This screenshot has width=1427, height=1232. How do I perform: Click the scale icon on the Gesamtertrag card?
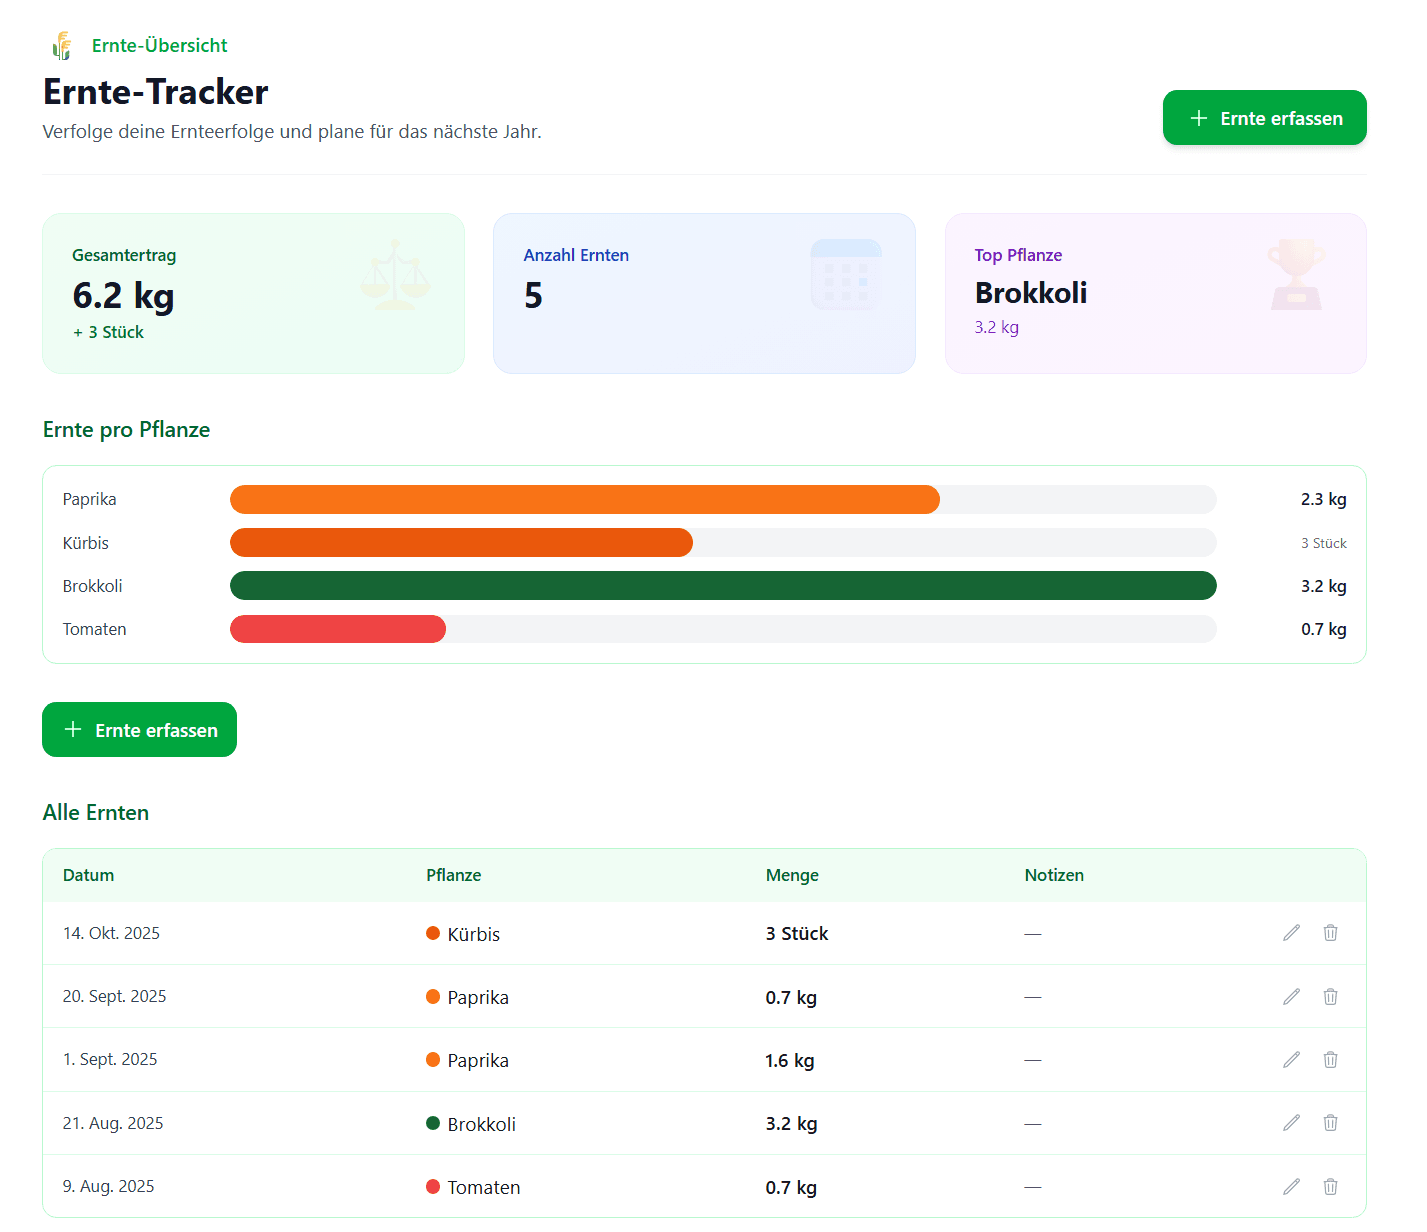pyautogui.click(x=396, y=274)
